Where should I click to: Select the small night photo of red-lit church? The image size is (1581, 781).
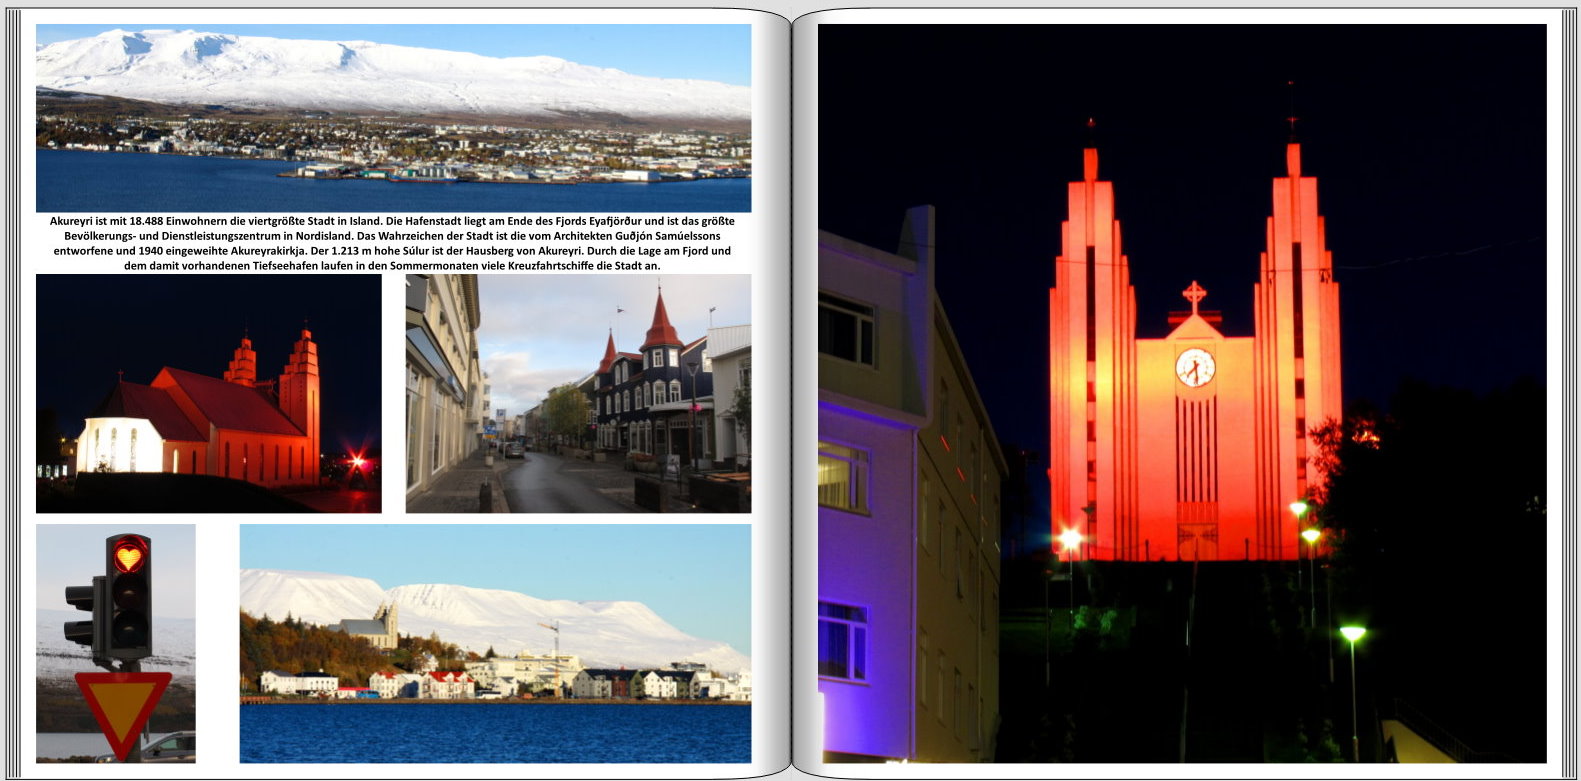tap(208, 393)
